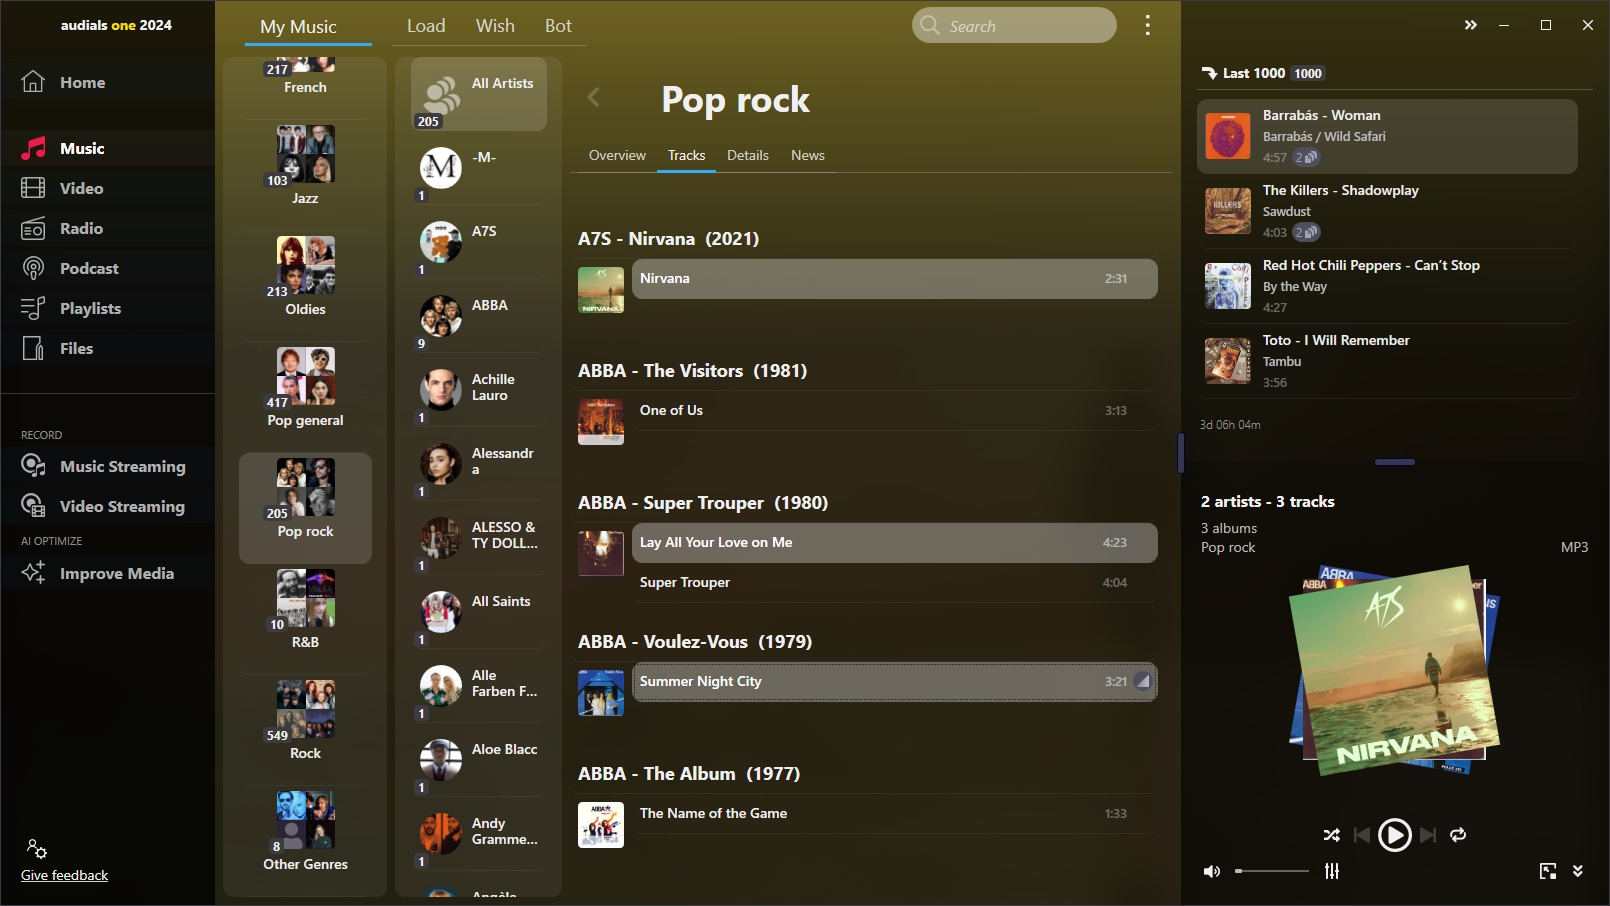The width and height of the screenshot is (1610, 906).
Task: Select the Oldies genre
Action: (305, 277)
